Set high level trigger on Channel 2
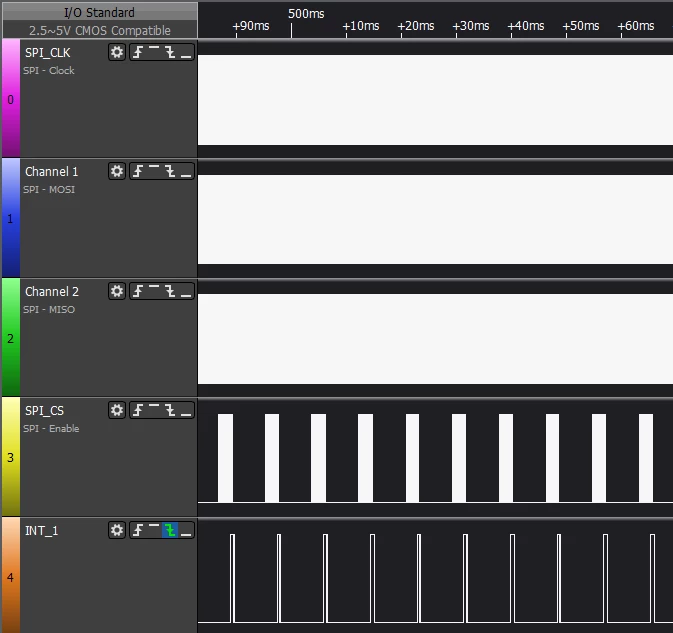The height and width of the screenshot is (633, 673). tap(154, 291)
